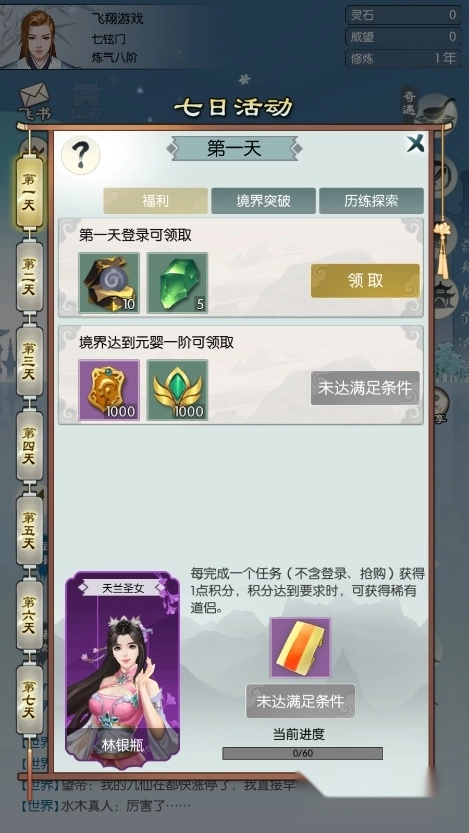Viewport: 469px width, 833px height.
Task: Open the player avatar portrait
Action: point(38,38)
